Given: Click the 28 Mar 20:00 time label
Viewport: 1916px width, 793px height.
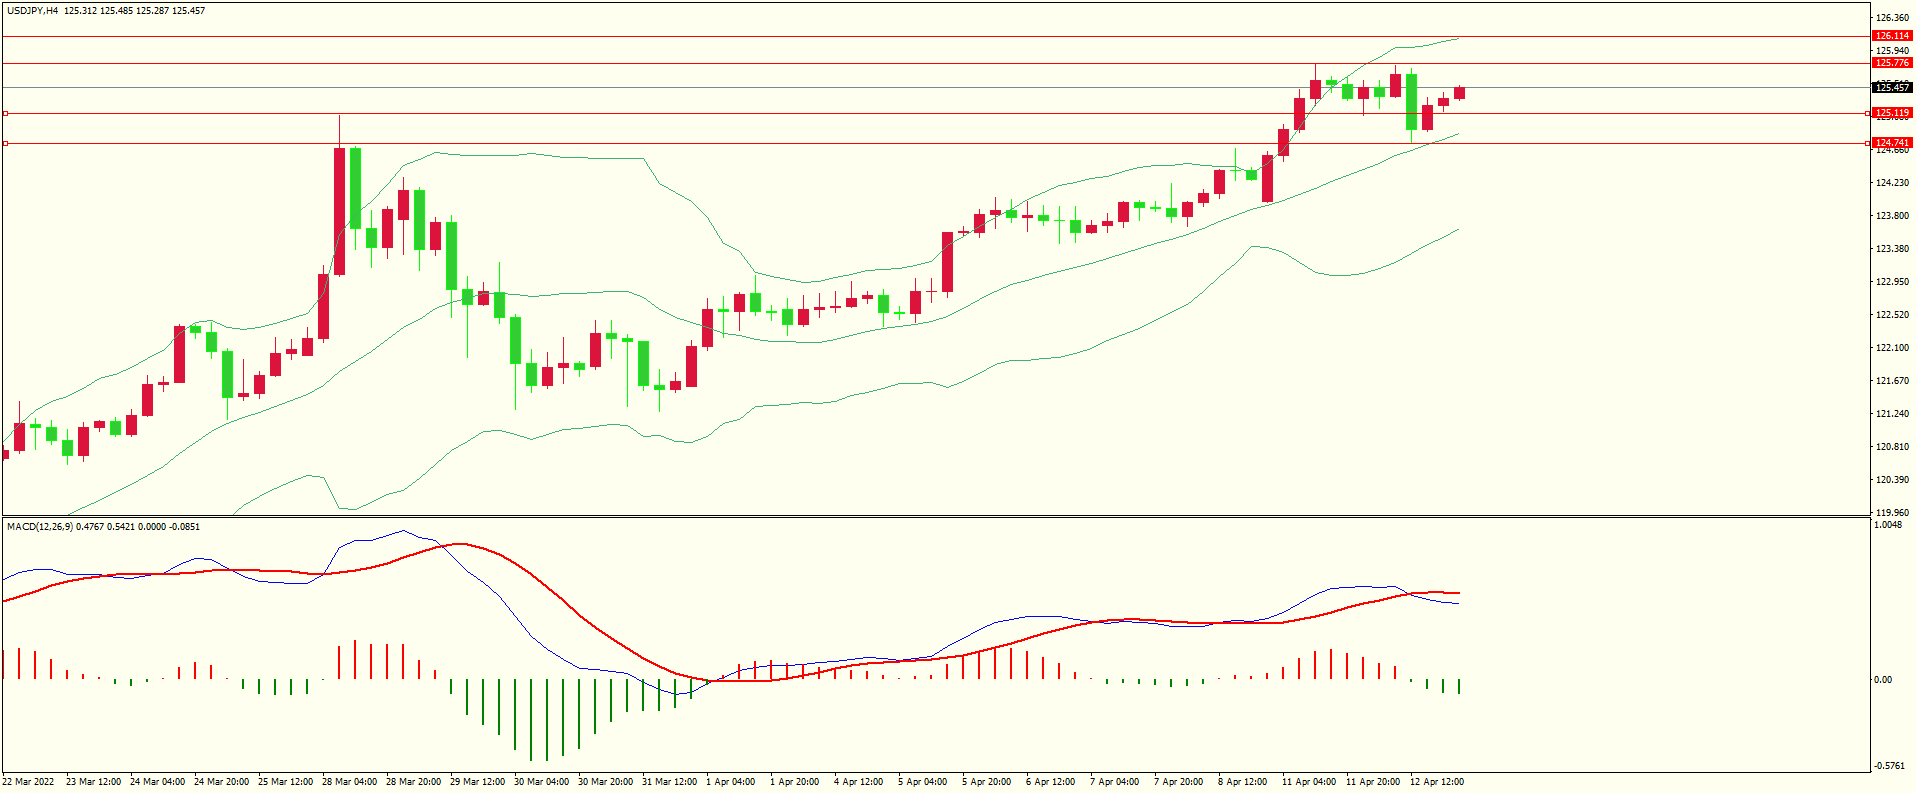Looking at the screenshot, I should (413, 782).
